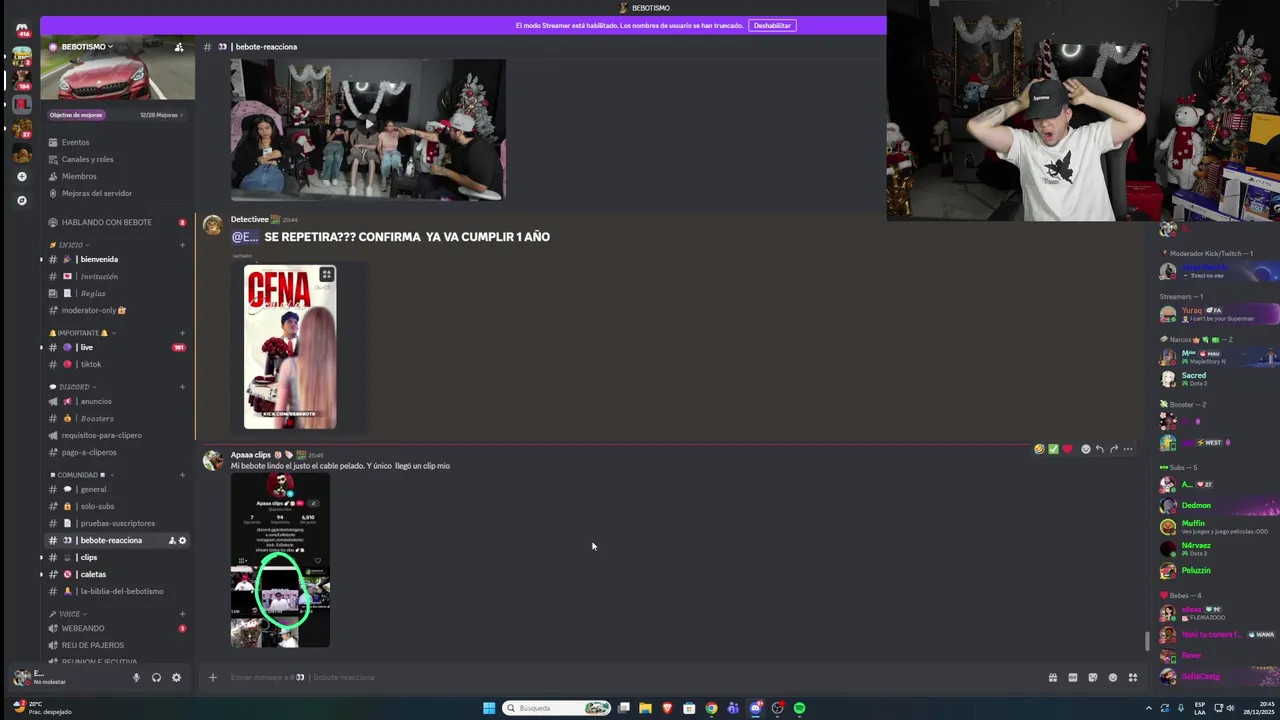Collapse the DISCORD channel category
Image resolution: width=1280 pixels, height=720 pixels.
click(x=75, y=387)
